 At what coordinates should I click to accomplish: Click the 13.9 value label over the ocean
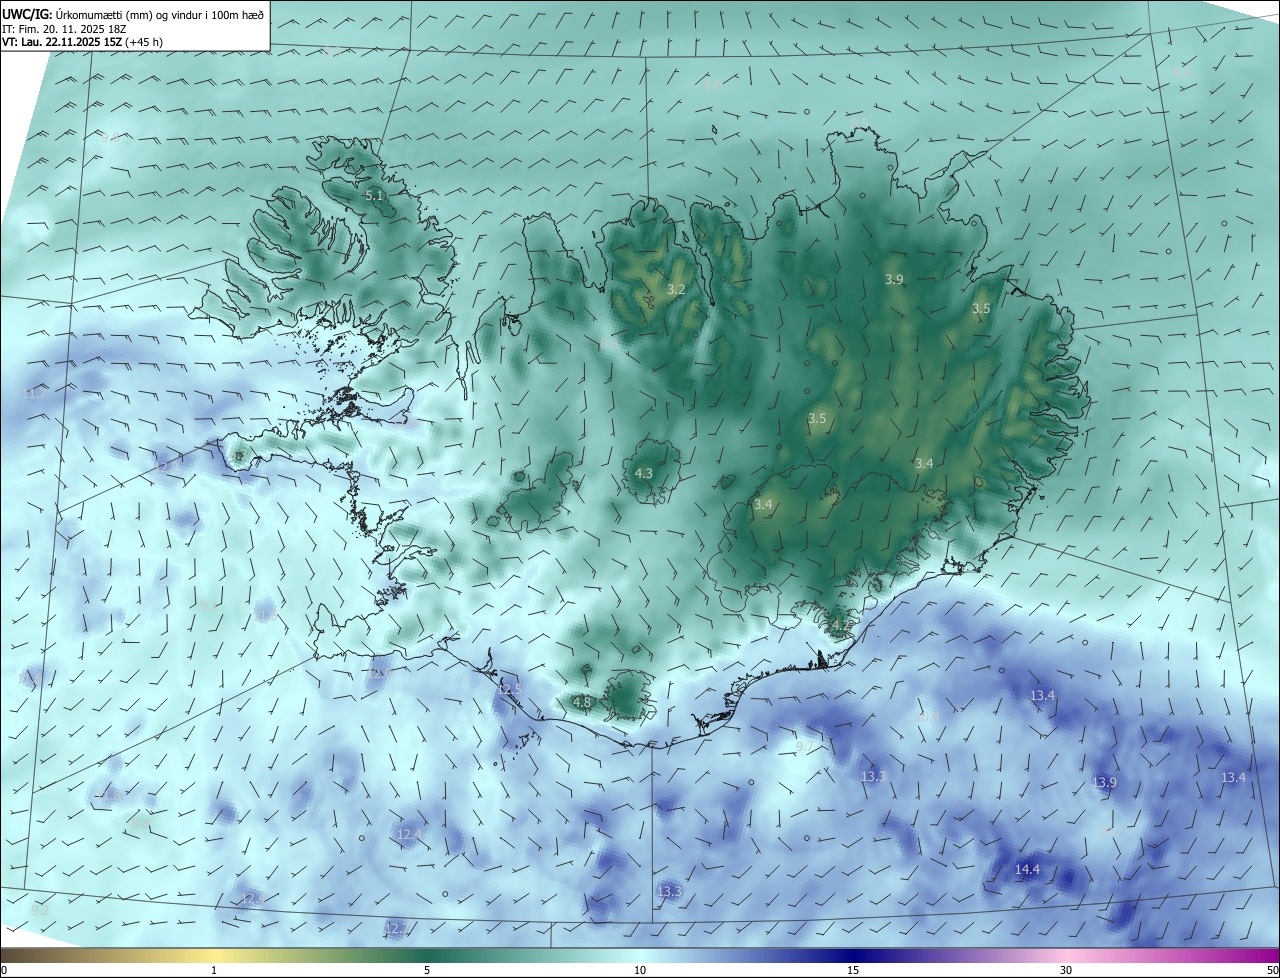tap(1104, 783)
